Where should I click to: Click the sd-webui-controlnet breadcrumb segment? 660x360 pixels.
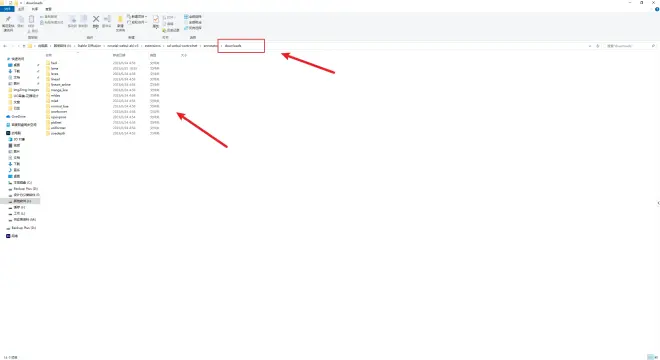(182, 46)
